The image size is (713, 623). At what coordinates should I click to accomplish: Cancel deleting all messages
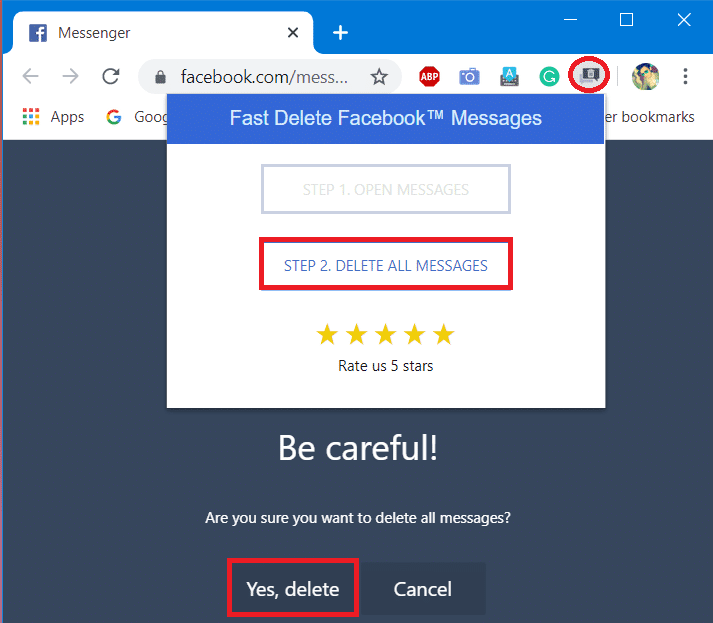click(422, 589)
